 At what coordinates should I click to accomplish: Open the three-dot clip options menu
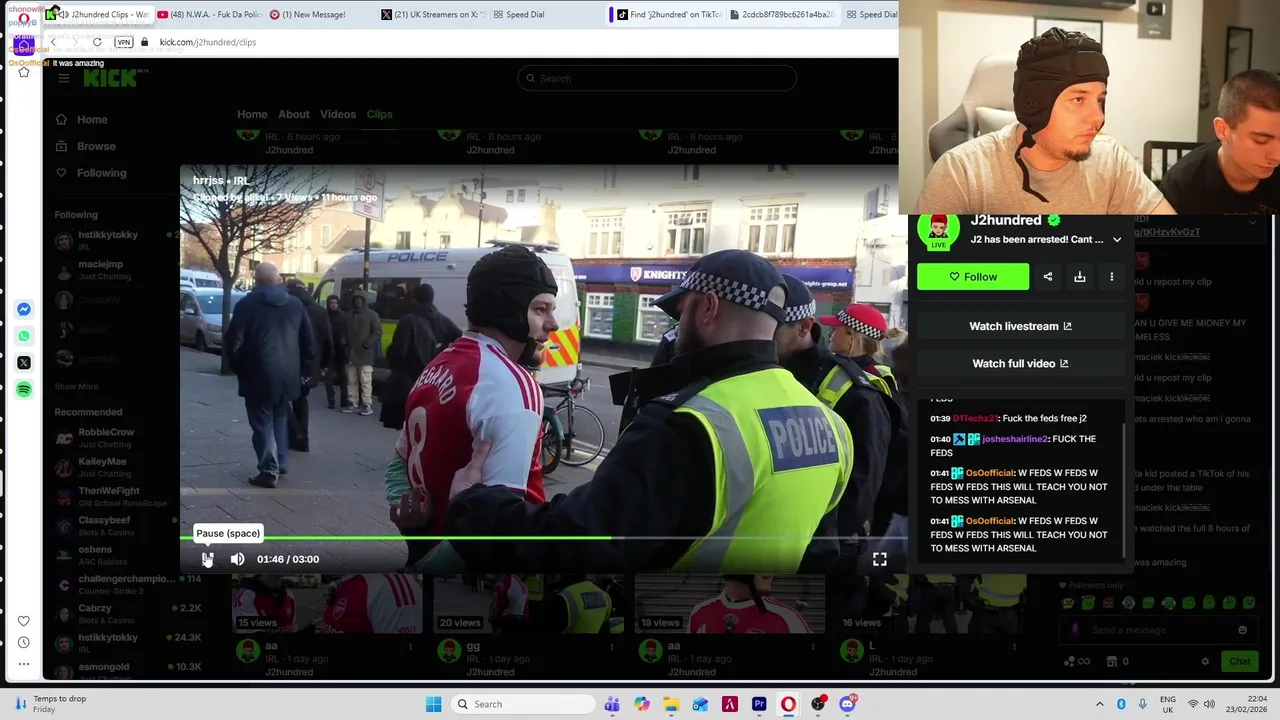[1111, 277]
